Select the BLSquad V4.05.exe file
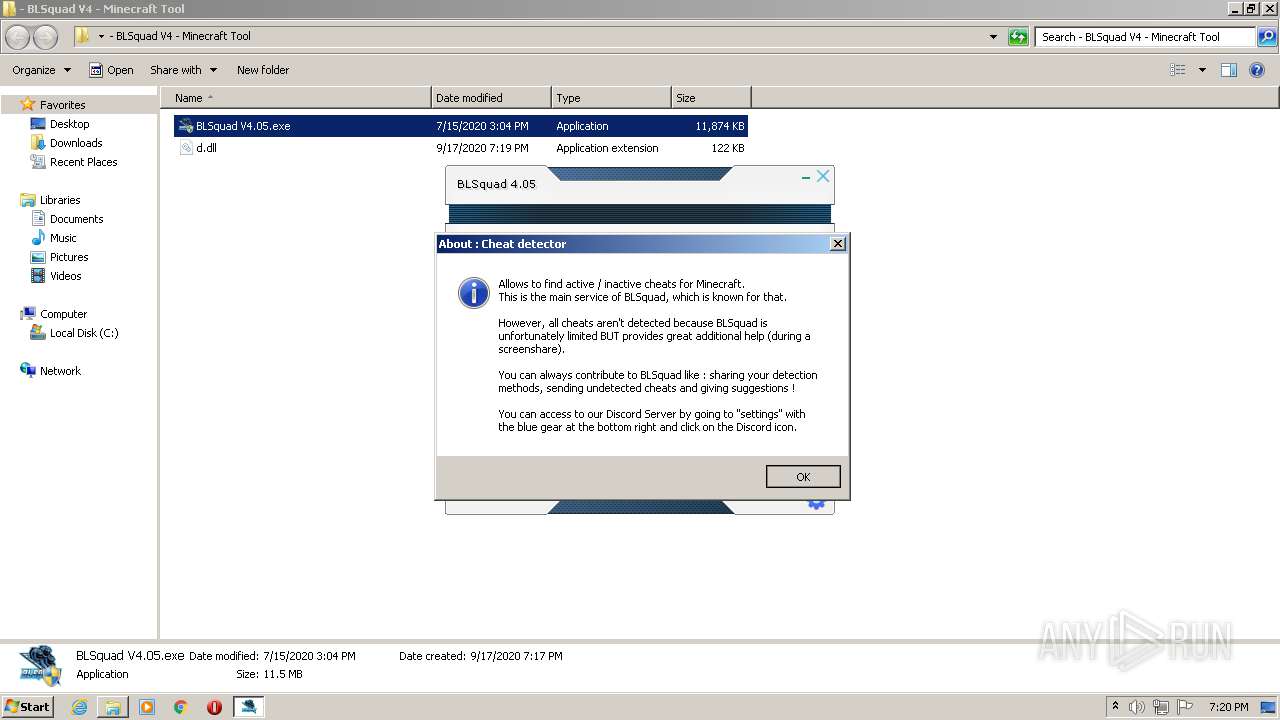1280x720 pixels. (461, 126)
